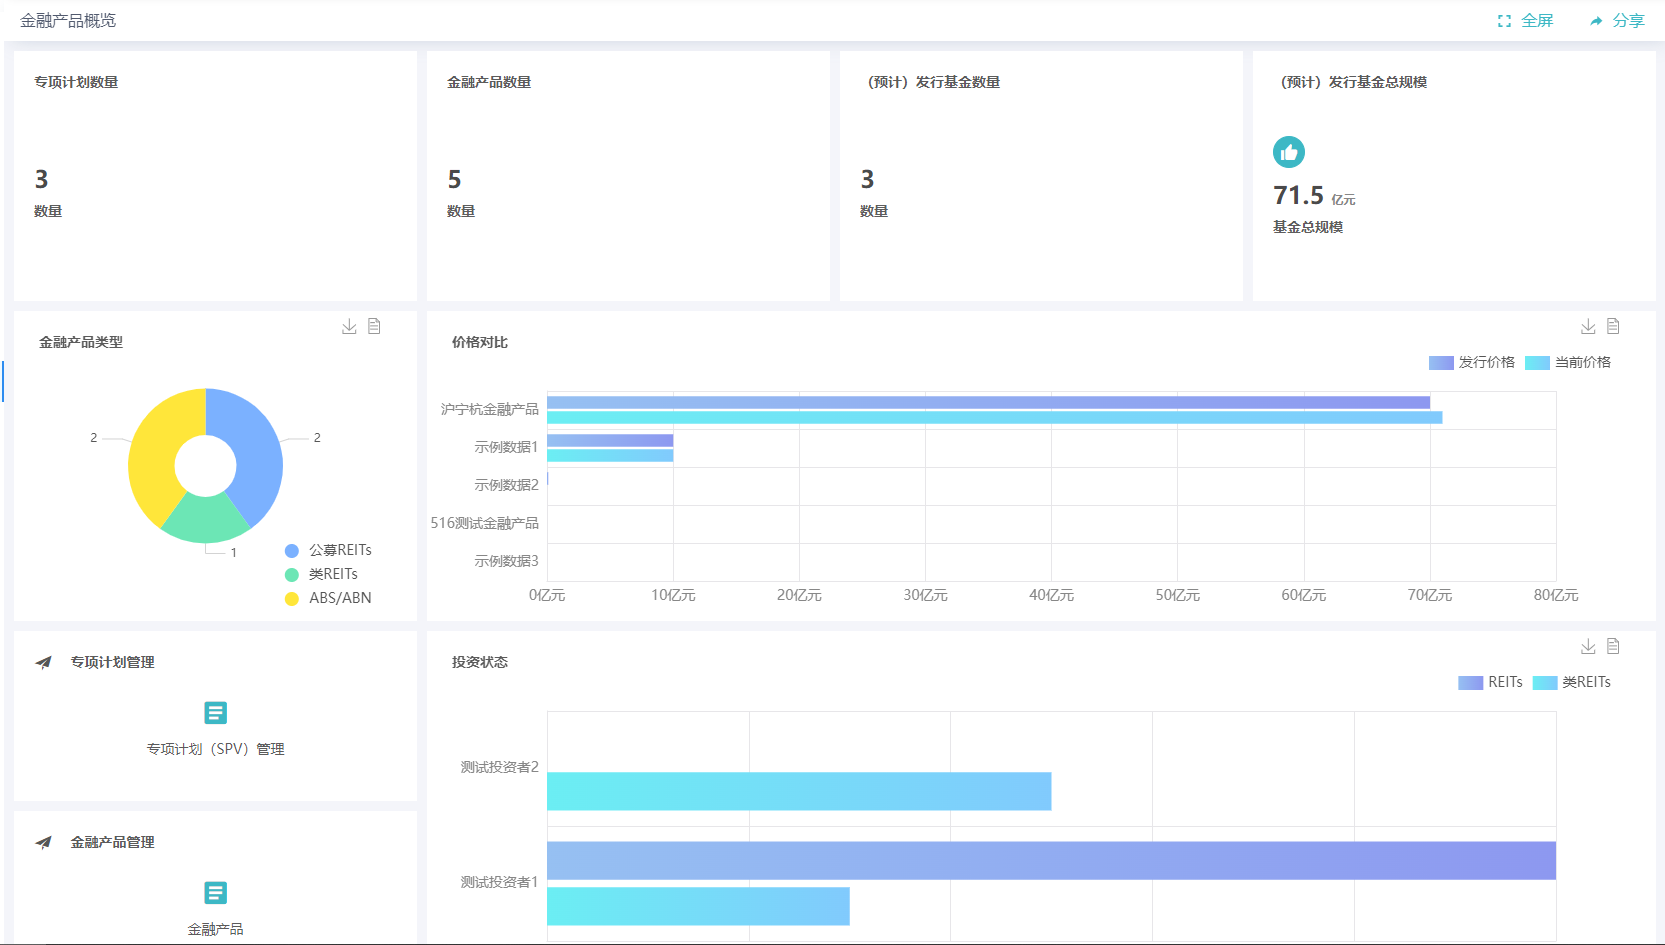Viewport: 1665px width, 945px height.
Task: Click the 专项计划（SPV）管理 document icon
Action: coord(215,712)
